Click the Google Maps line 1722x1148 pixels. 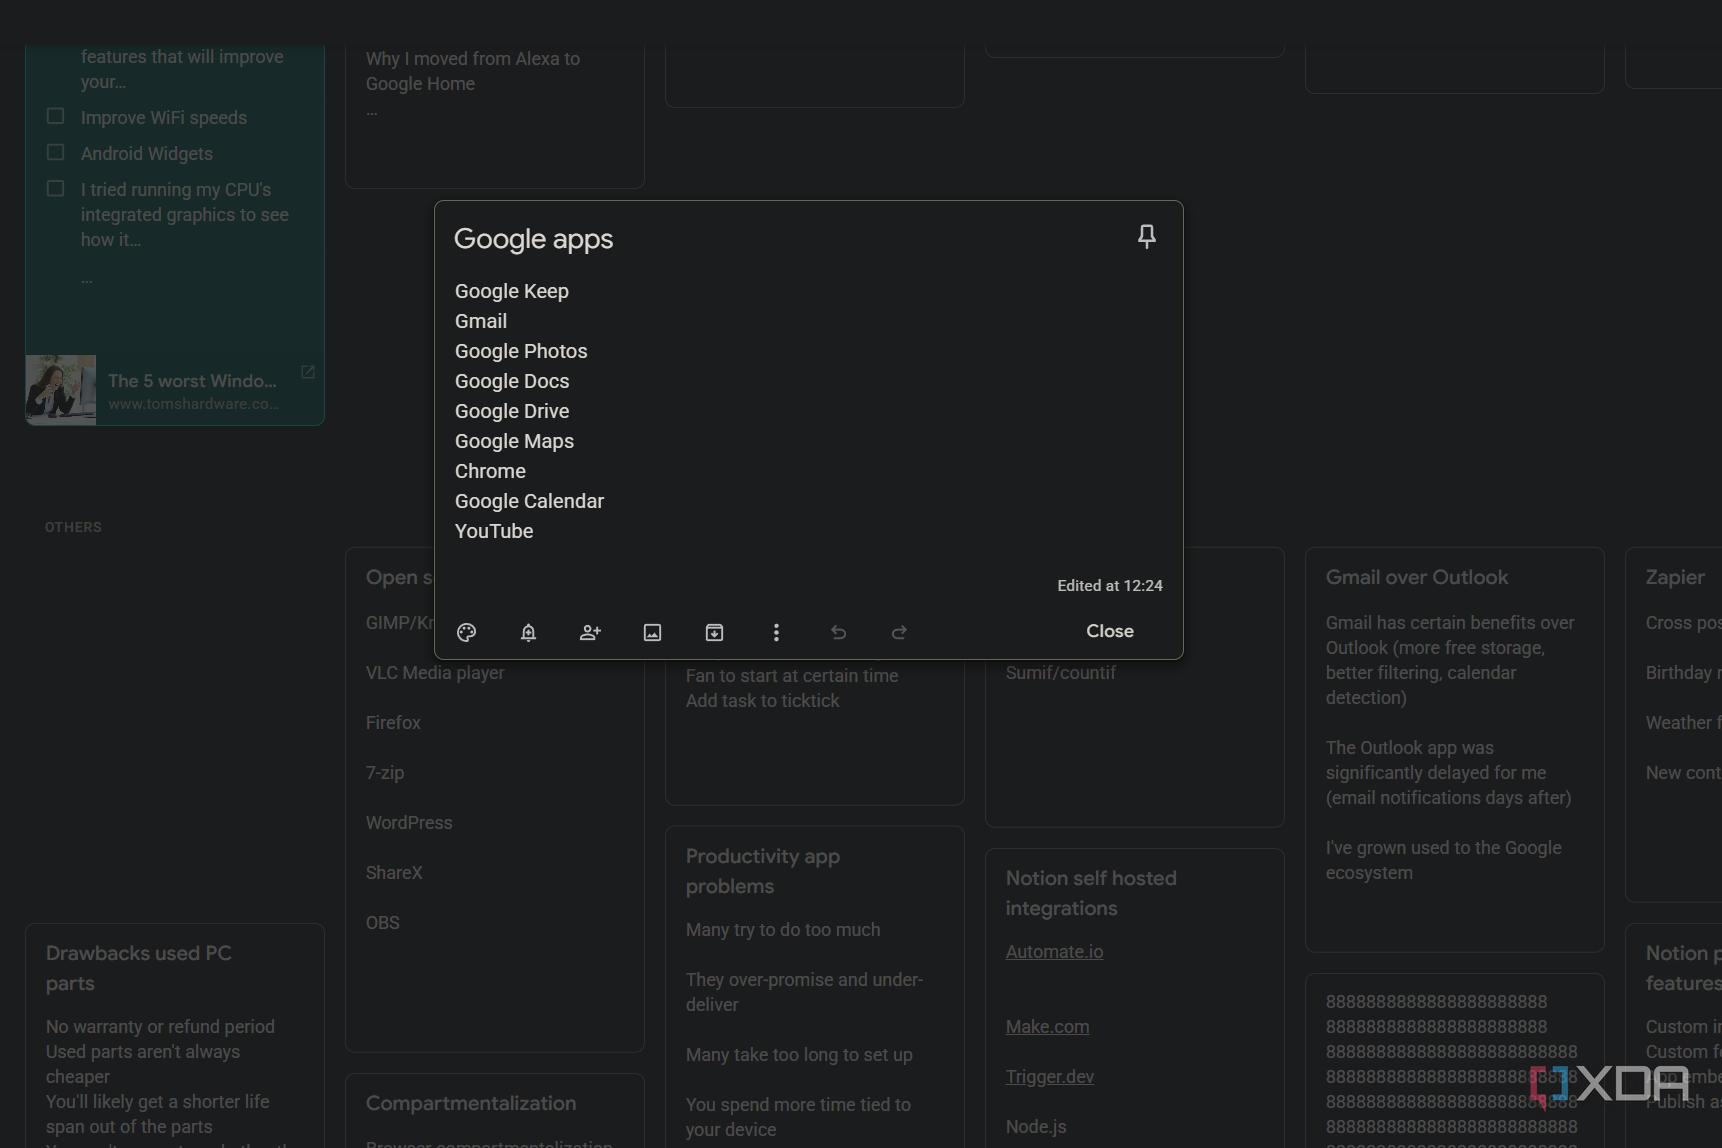coord(514,441)
